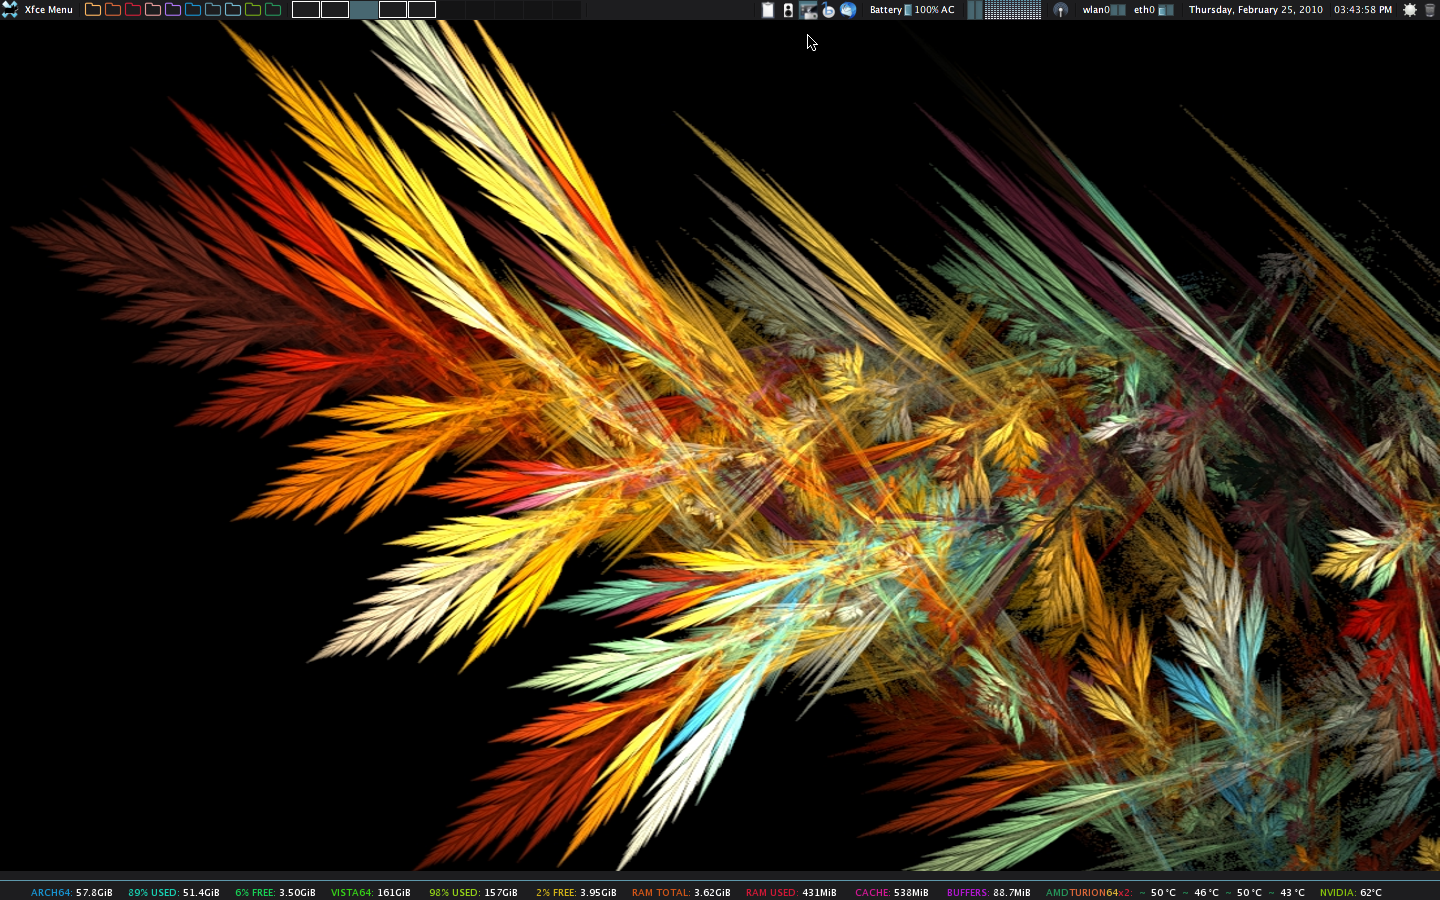
Task: Click the 'BUFFERS: 88.7MiB' status text
Action: (x=988, y=892)
